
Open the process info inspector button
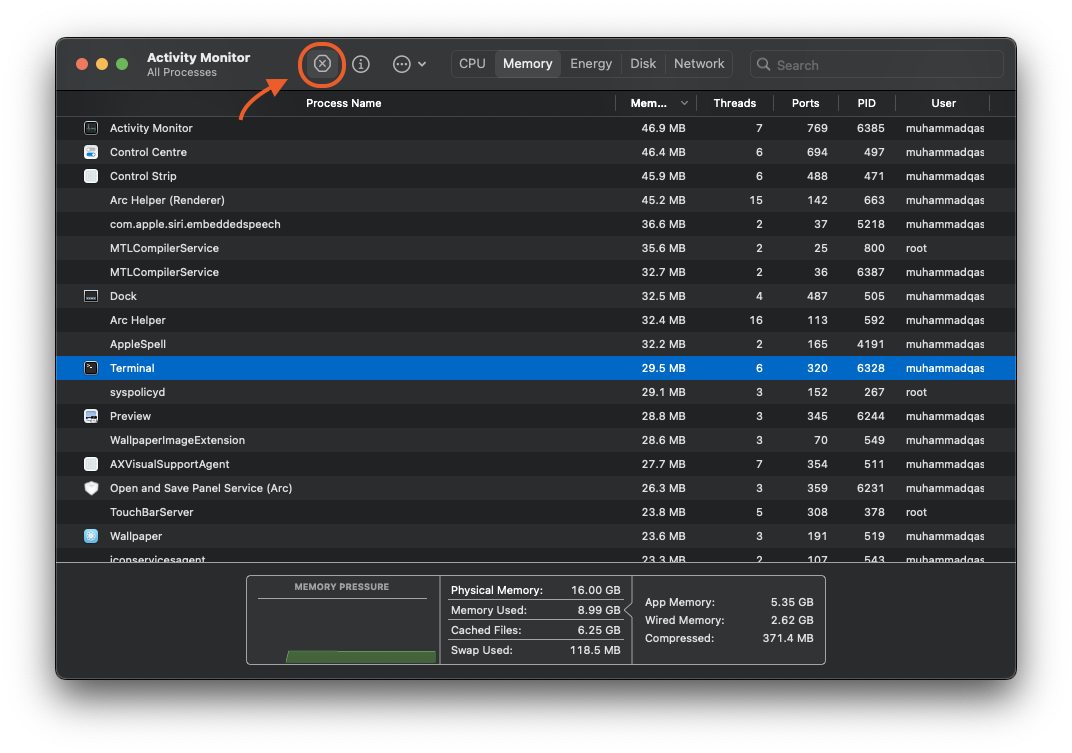(x=361, y=64)
